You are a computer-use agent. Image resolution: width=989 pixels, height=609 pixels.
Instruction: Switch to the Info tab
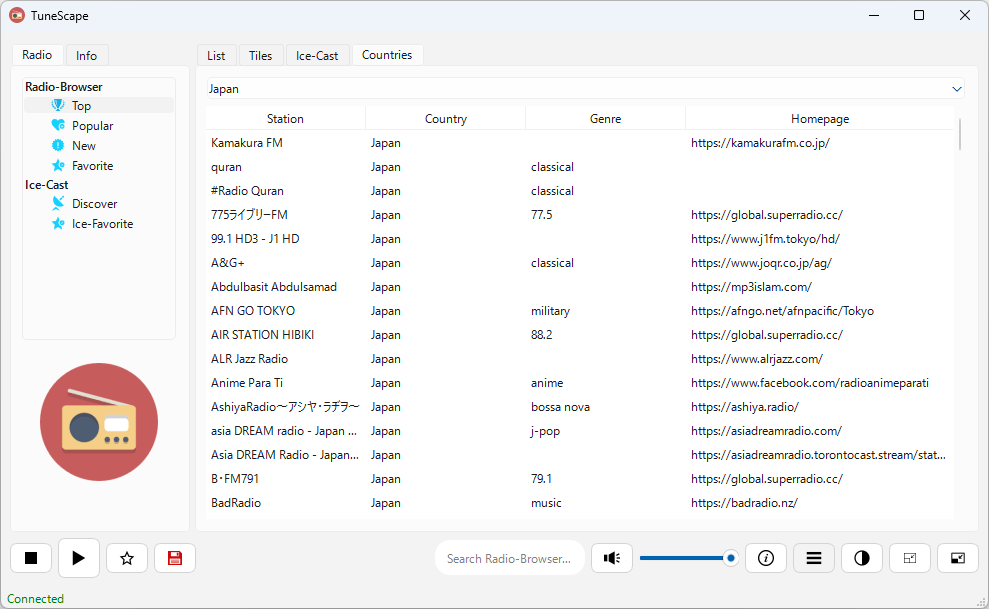coord(86,55)
